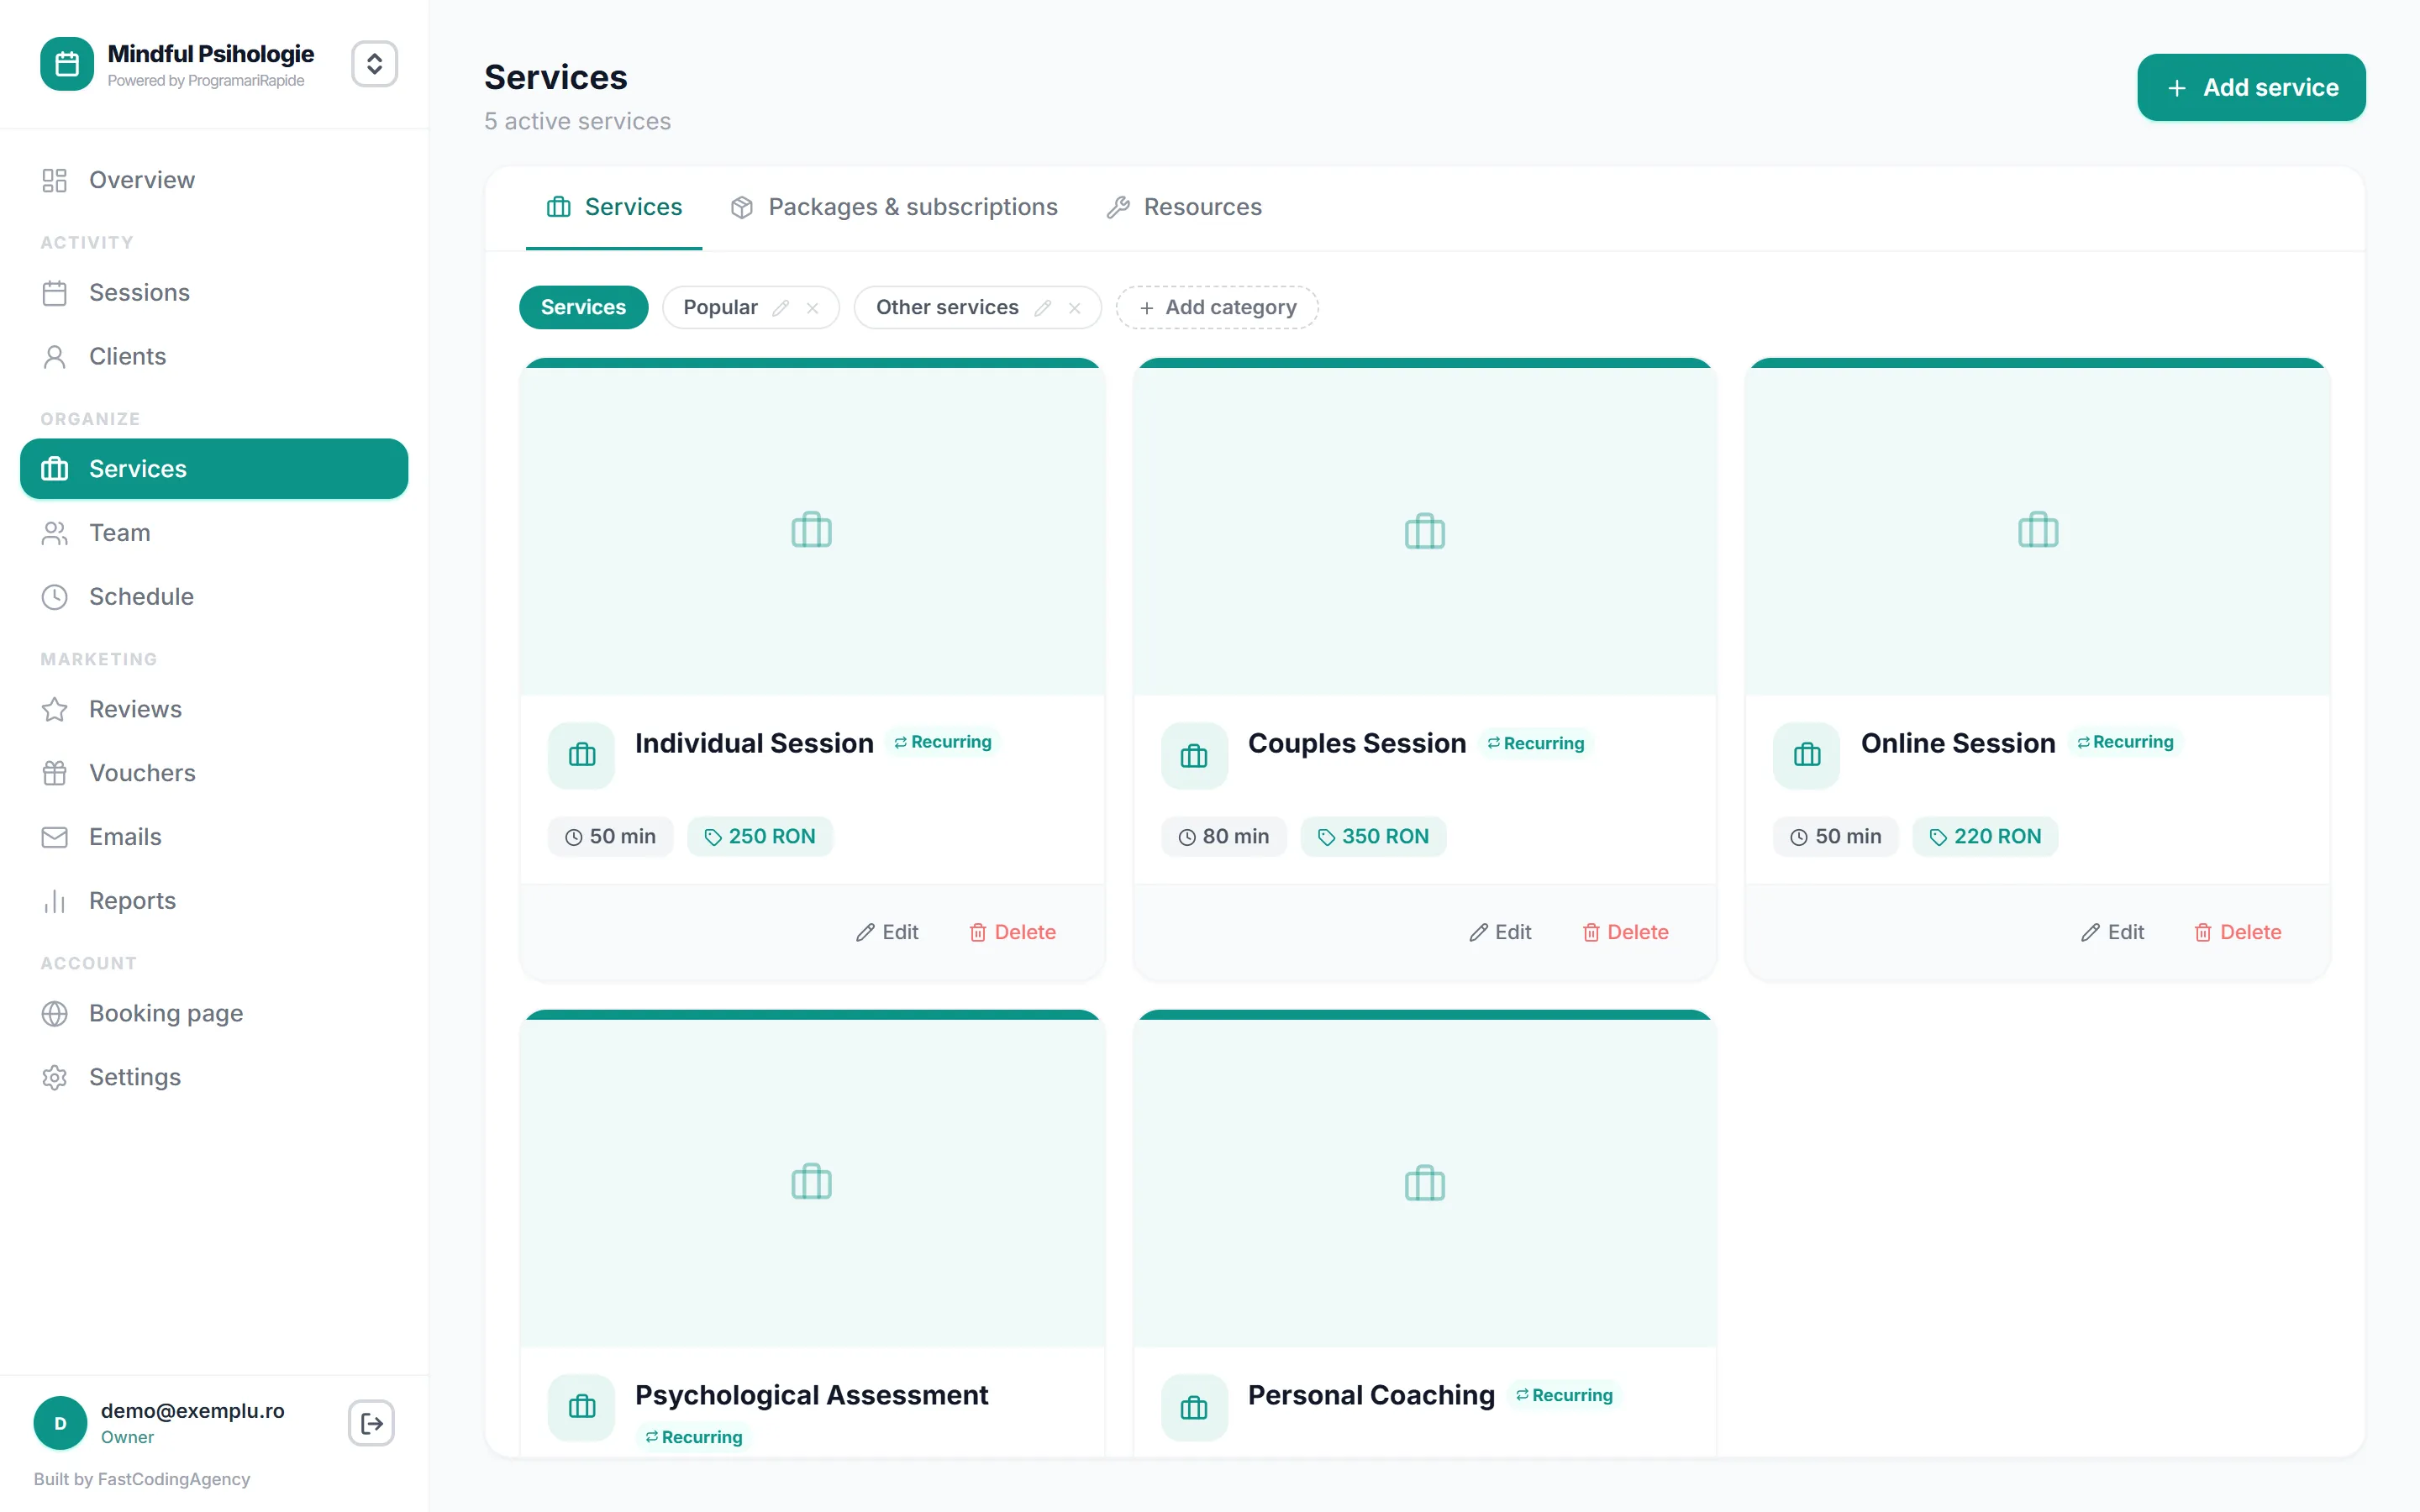Image resolution: width=2420 pixels, height=1512 pixels.
Task: Delete the Other services category via X
Action: pos(1075,308)
